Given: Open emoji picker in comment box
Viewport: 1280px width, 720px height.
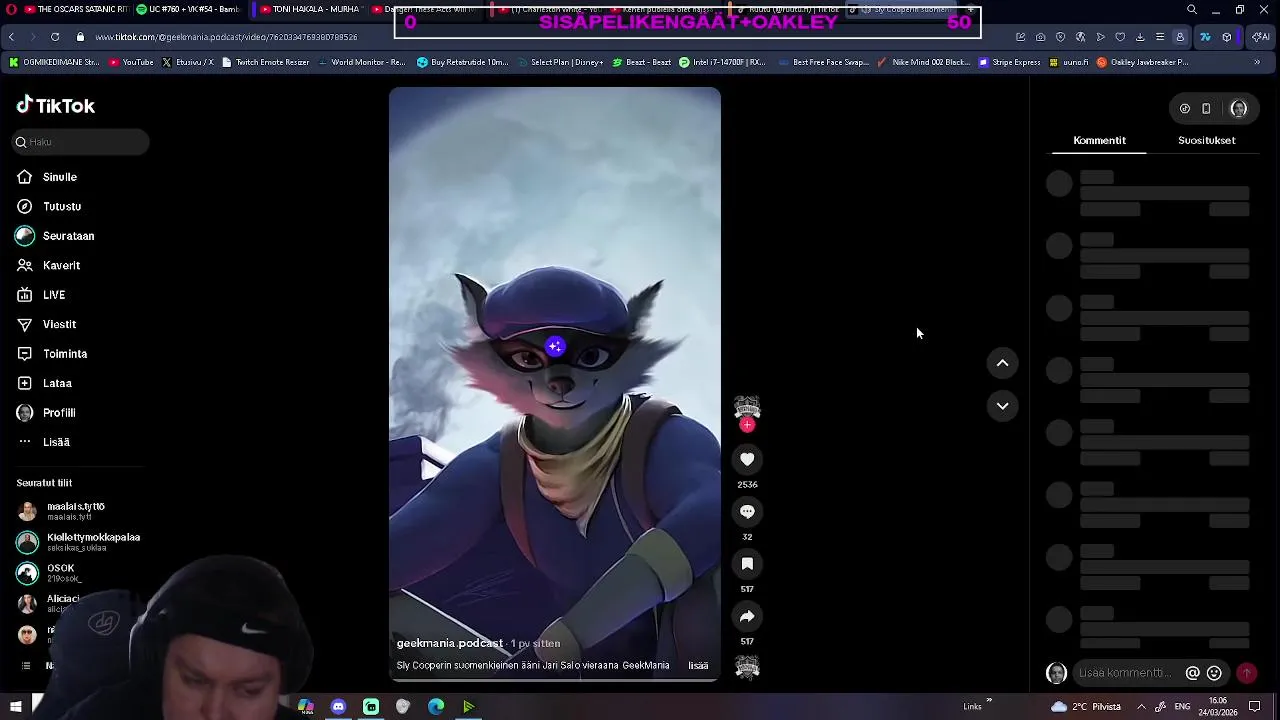Looking at the screenshot, I should pos(1214,673).
